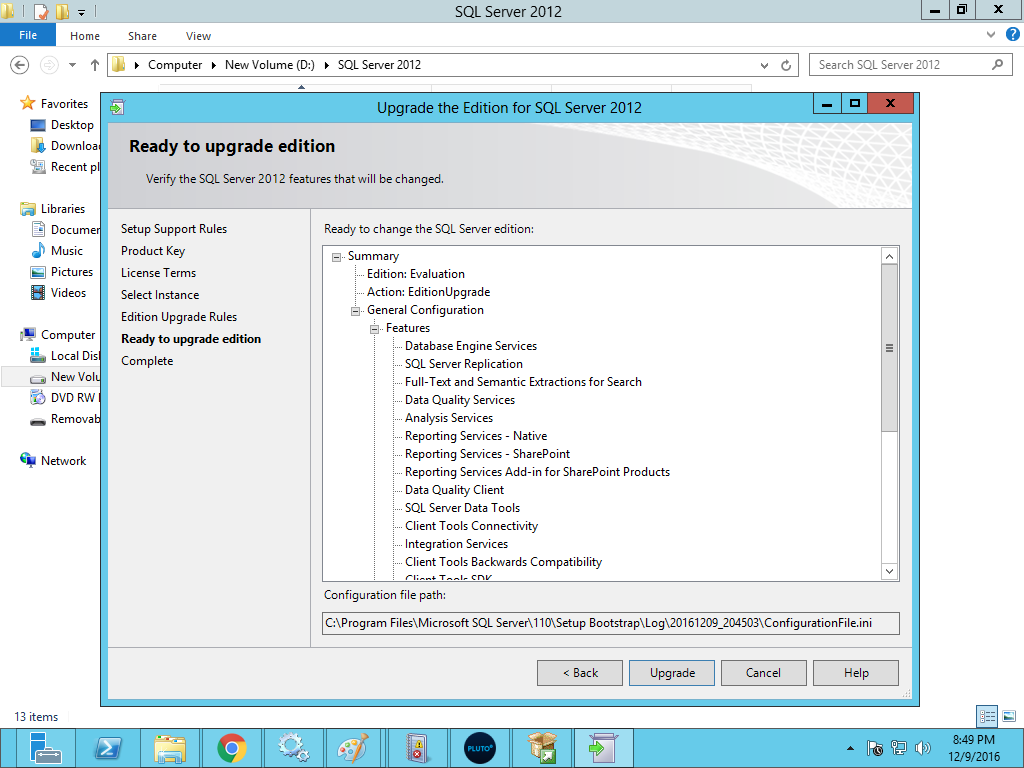1024x768 pixels.
Task: Cancel the edition upgrade wizard
Action: tap(763, 673)
